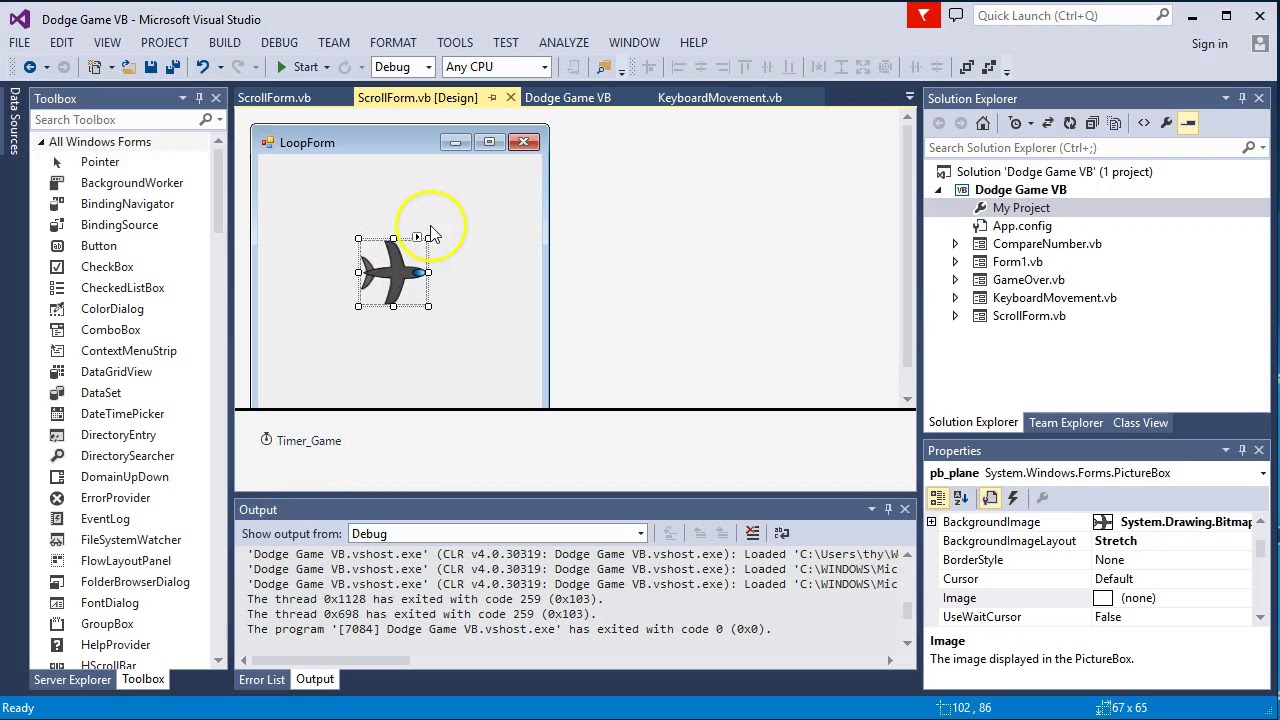Click the Save toolbar icon
This screenshot has width=1280, height=720.
tap(150, 67)
